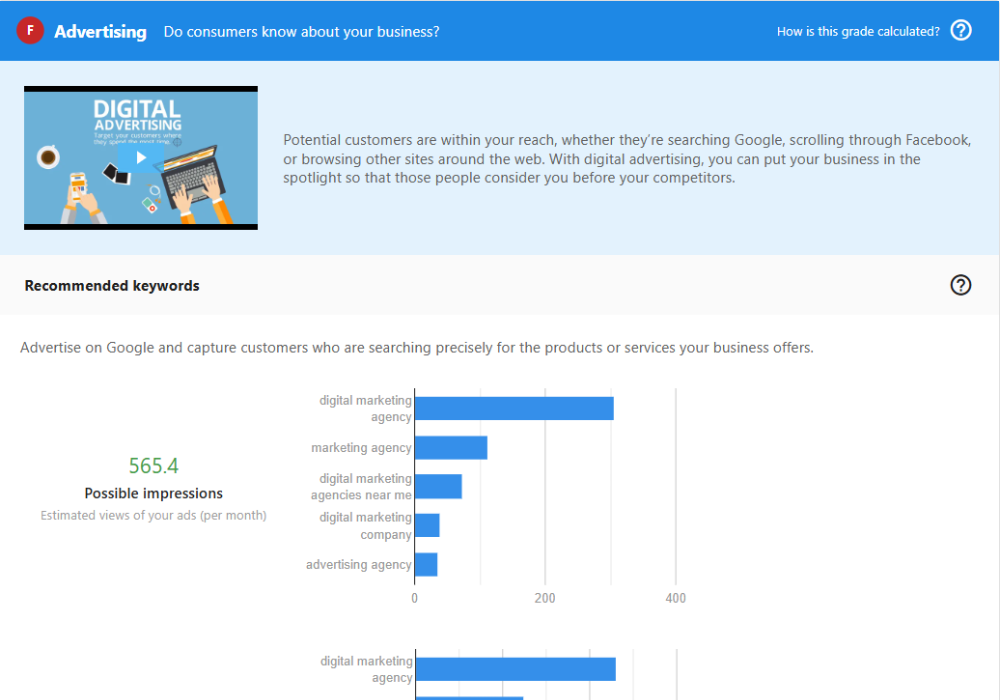Click the bar in the second chart
Viewport: 1000px width, 700px height.
[x=515, y=669]
